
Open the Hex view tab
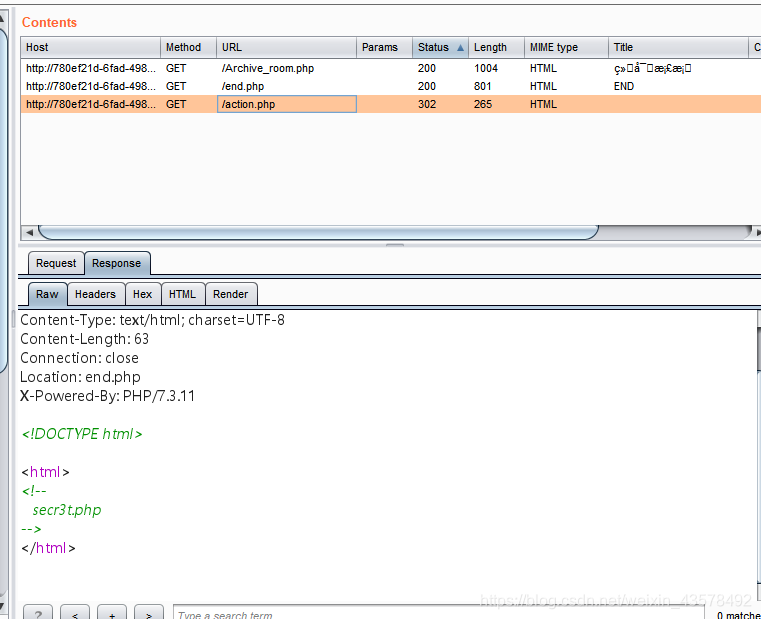[143, 294]
